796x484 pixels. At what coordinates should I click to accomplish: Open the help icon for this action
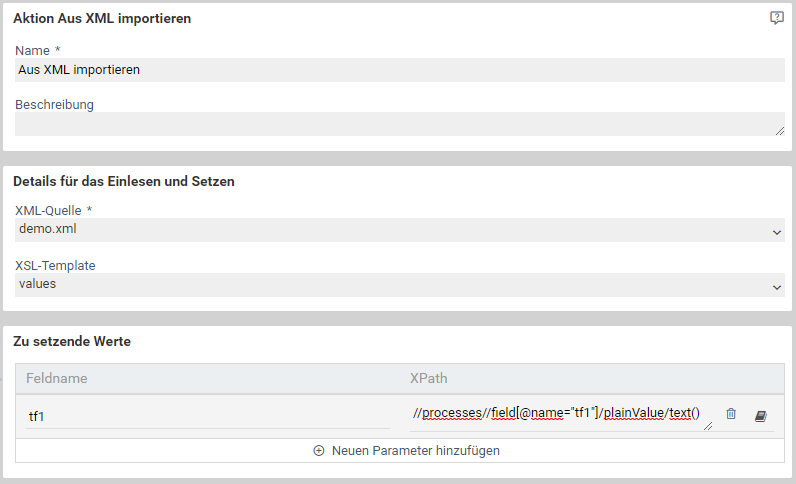point(776,18)
